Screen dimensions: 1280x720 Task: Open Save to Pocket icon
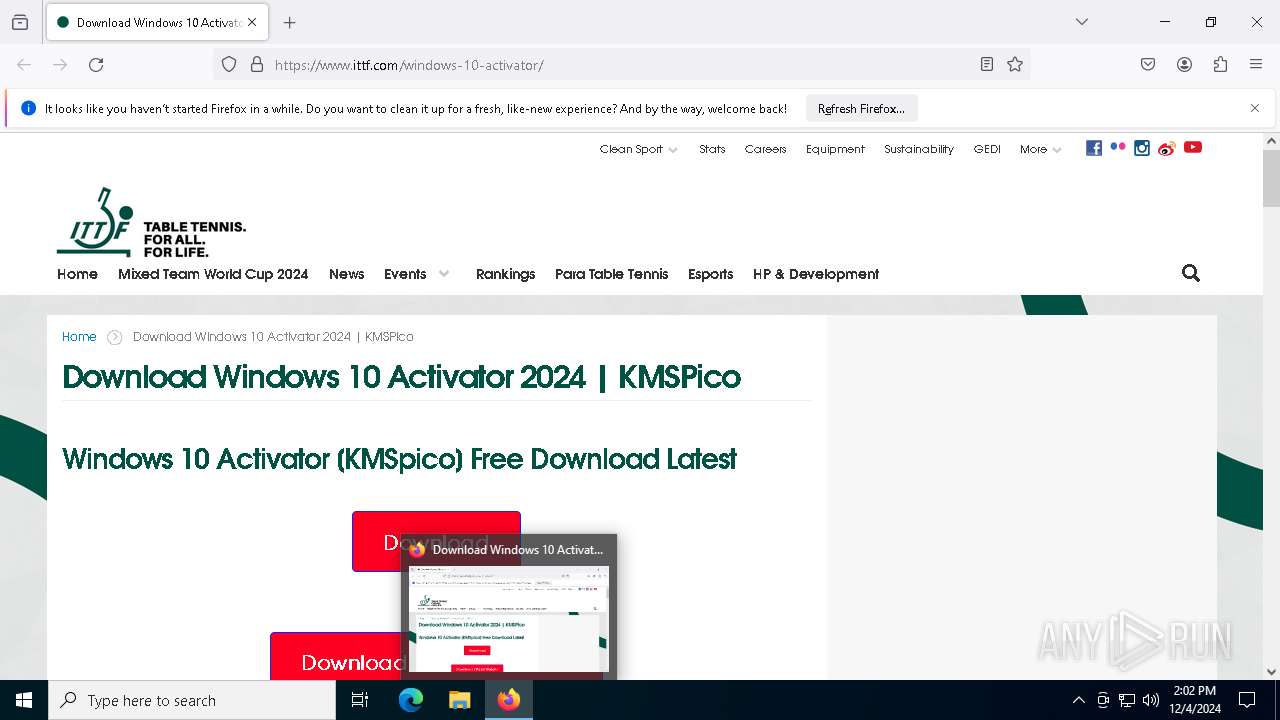point(1148,65)
